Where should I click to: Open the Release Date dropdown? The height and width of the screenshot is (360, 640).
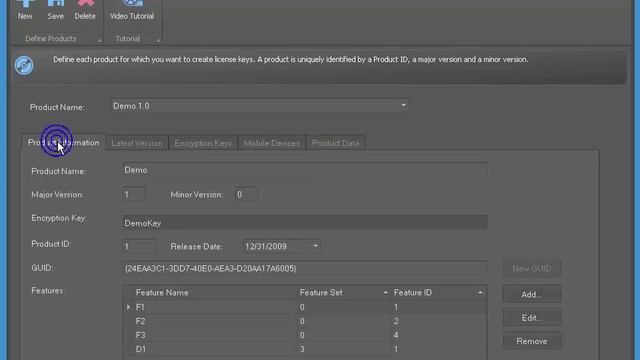(x=316, y=246)
